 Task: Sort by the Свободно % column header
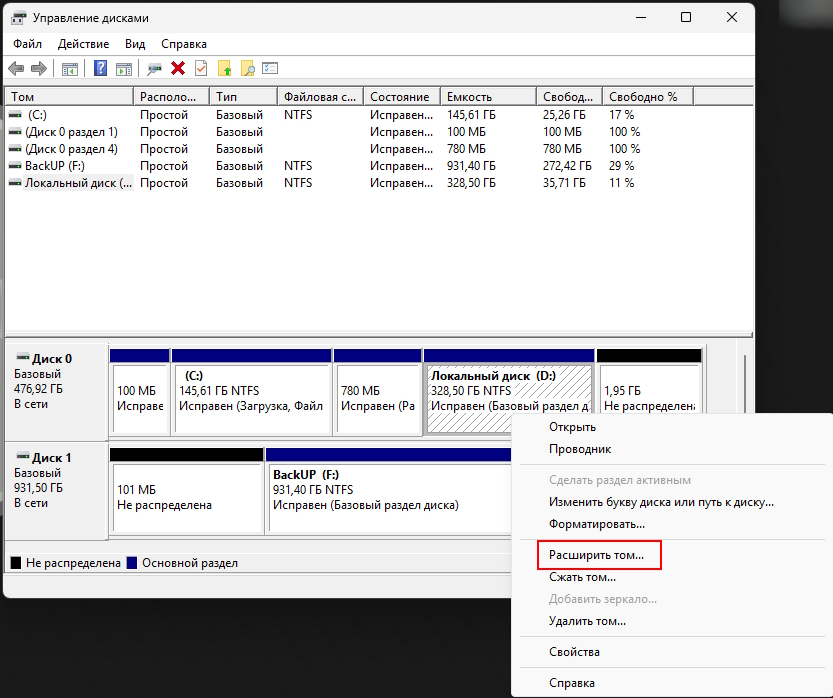point(648,97)
